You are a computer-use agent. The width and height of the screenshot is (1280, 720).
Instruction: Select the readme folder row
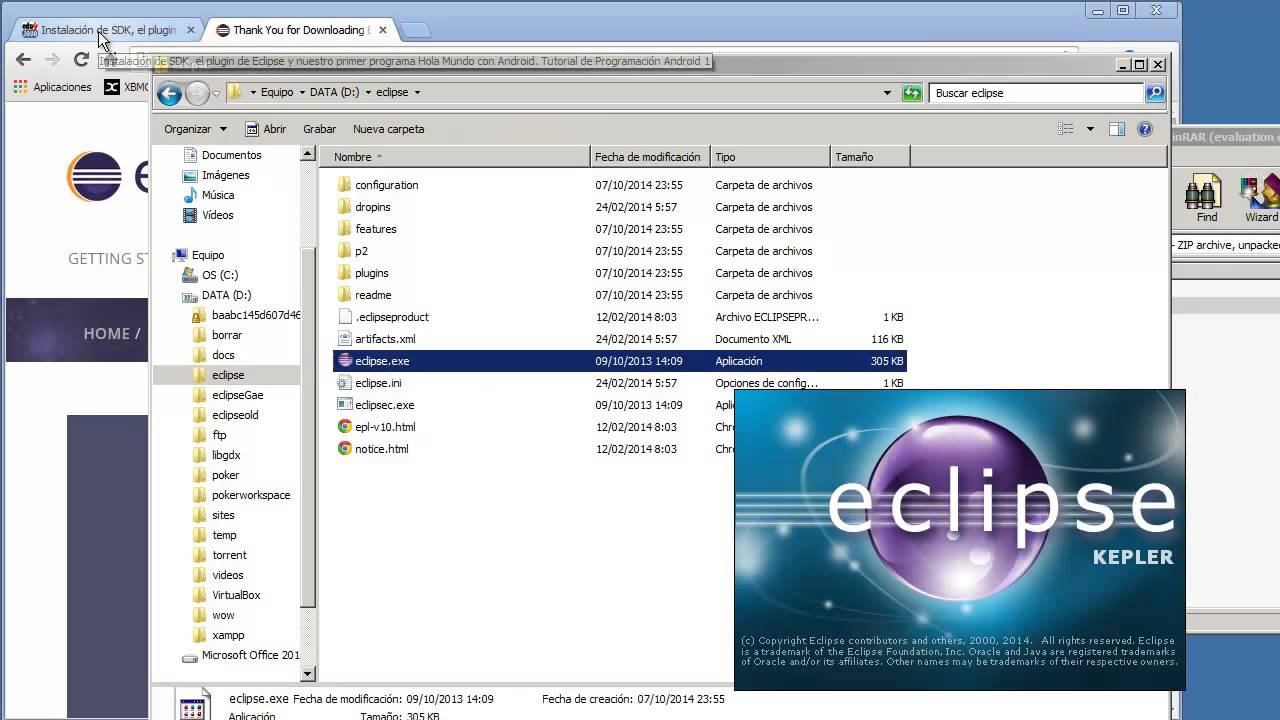pos(620,295)
